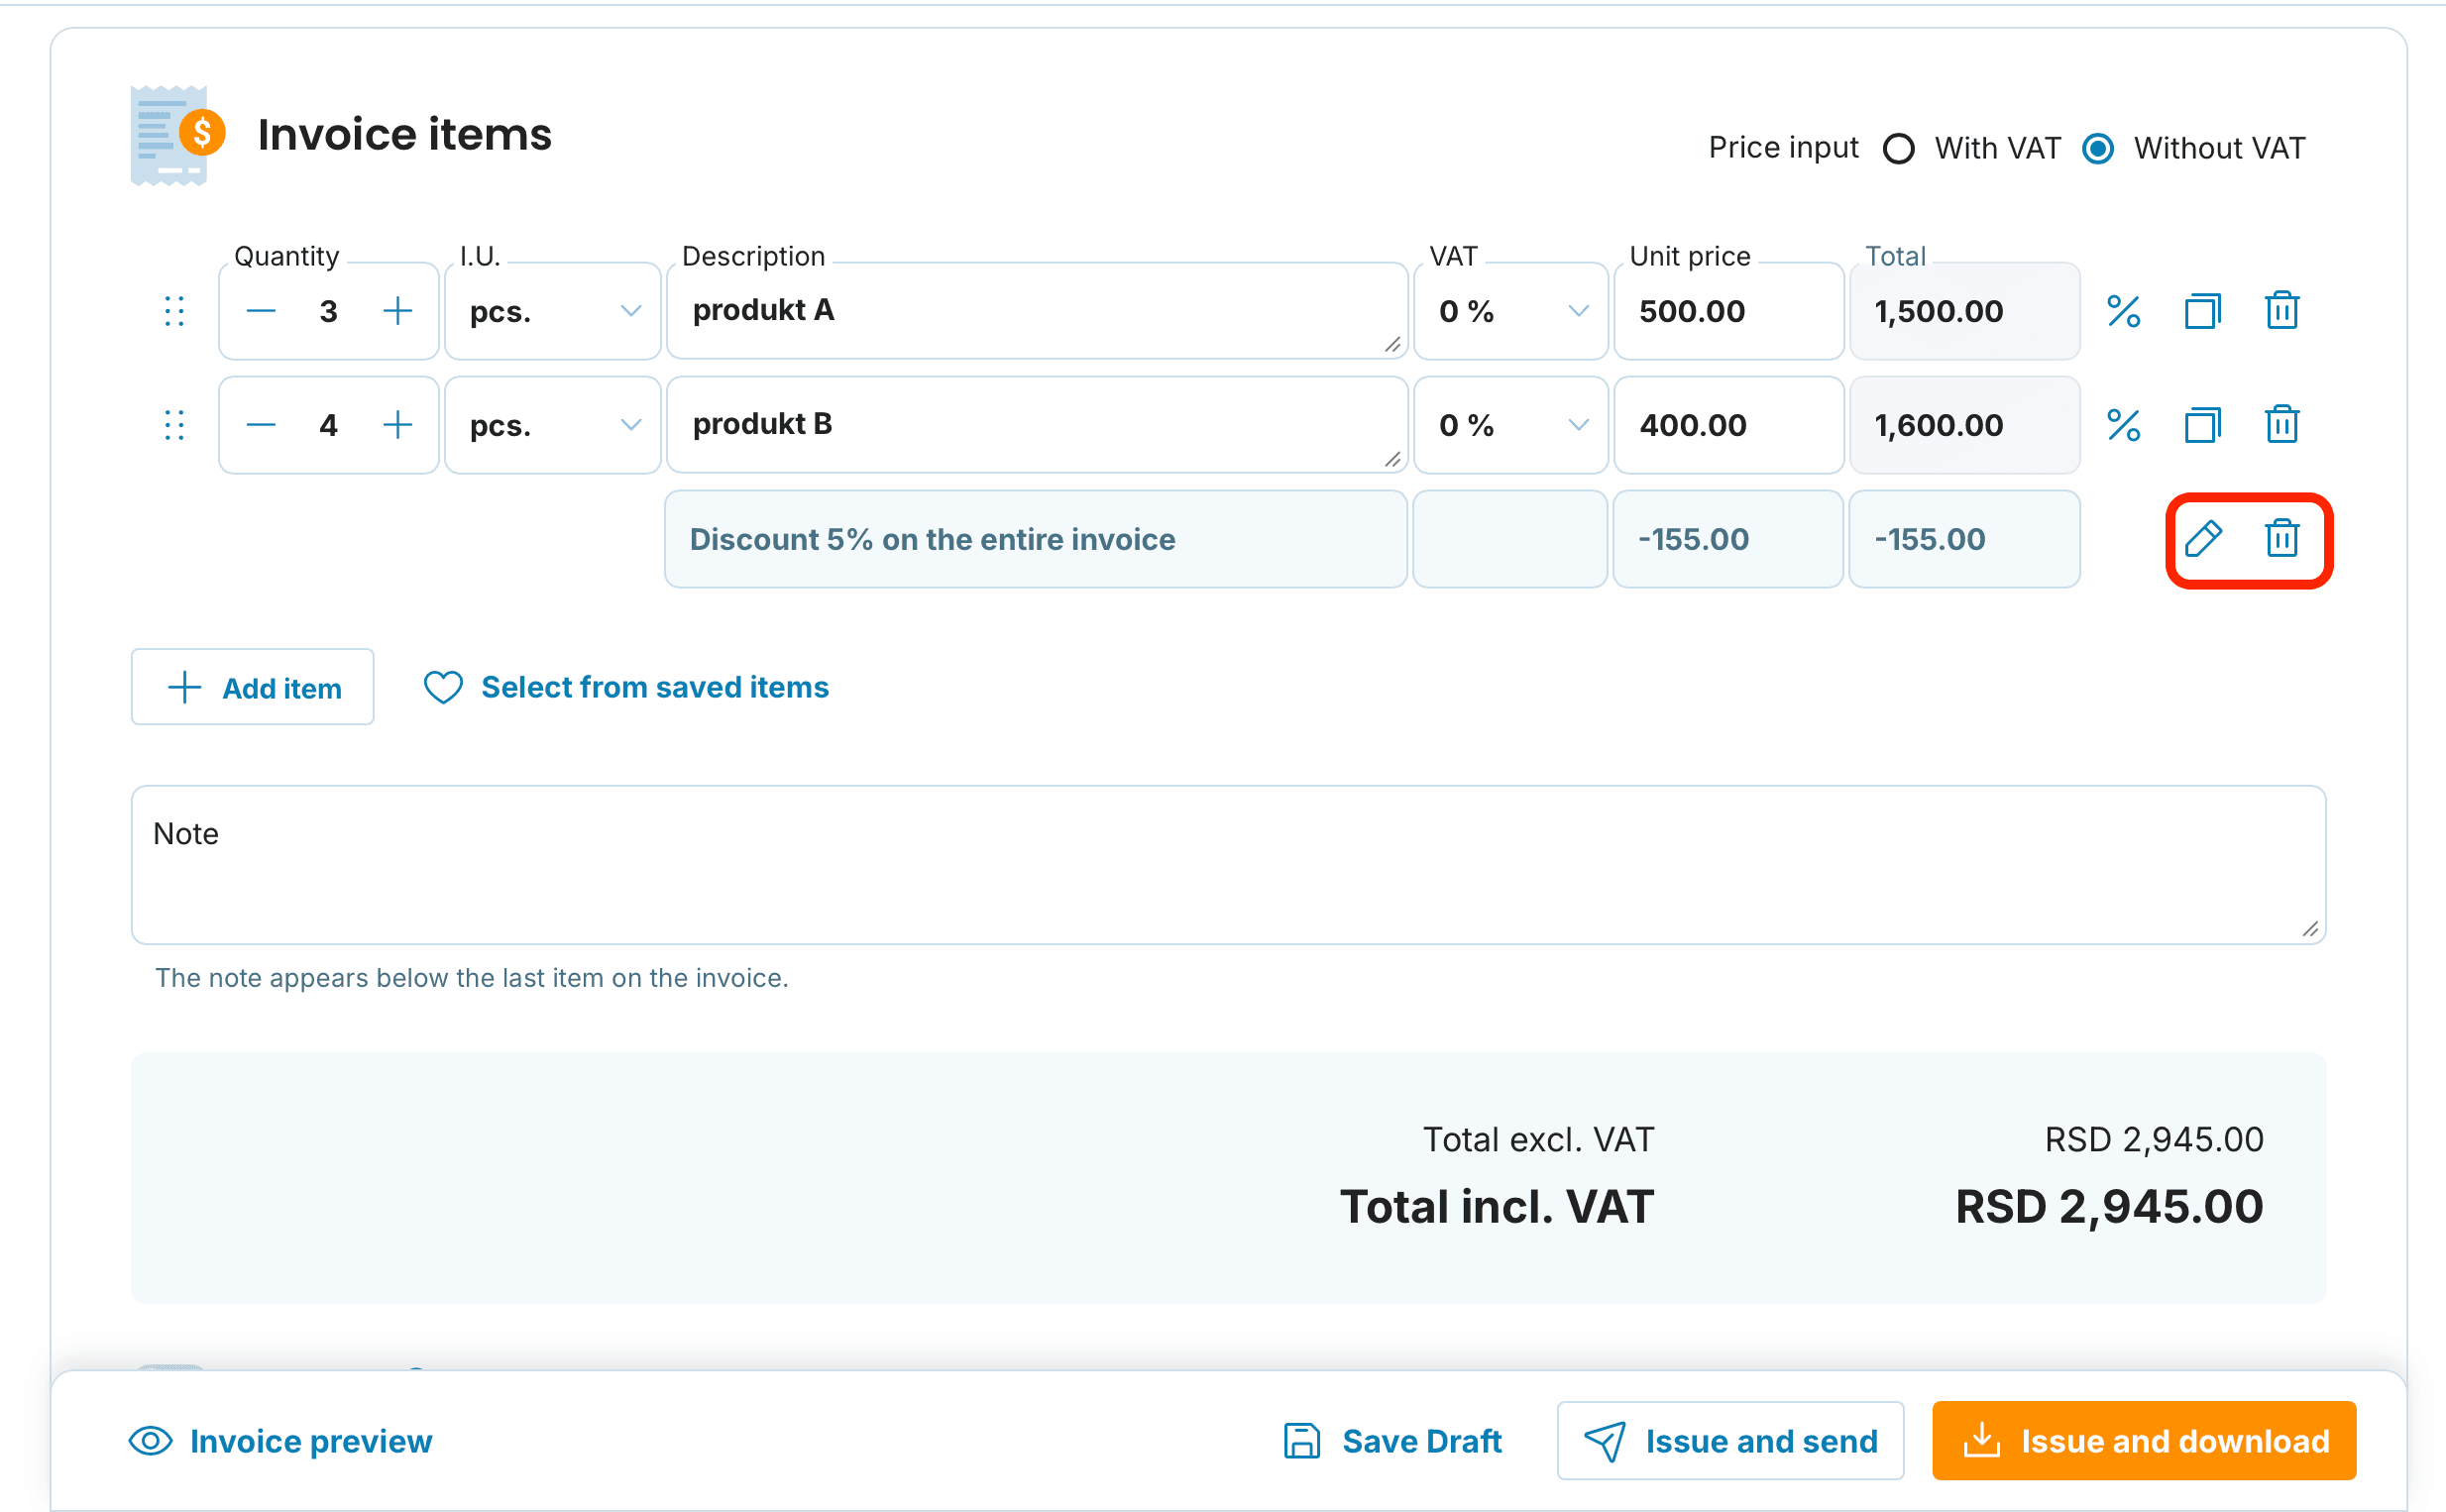
Task: Edit the 5% discount with the pencil icon
Action: coord(2203,539)
